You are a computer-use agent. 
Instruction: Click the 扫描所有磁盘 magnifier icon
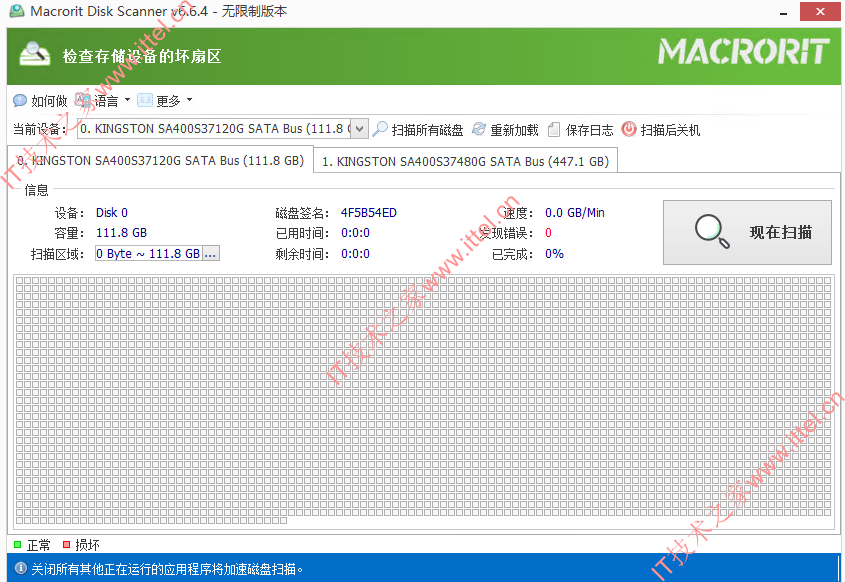click(x=380, y=129)
